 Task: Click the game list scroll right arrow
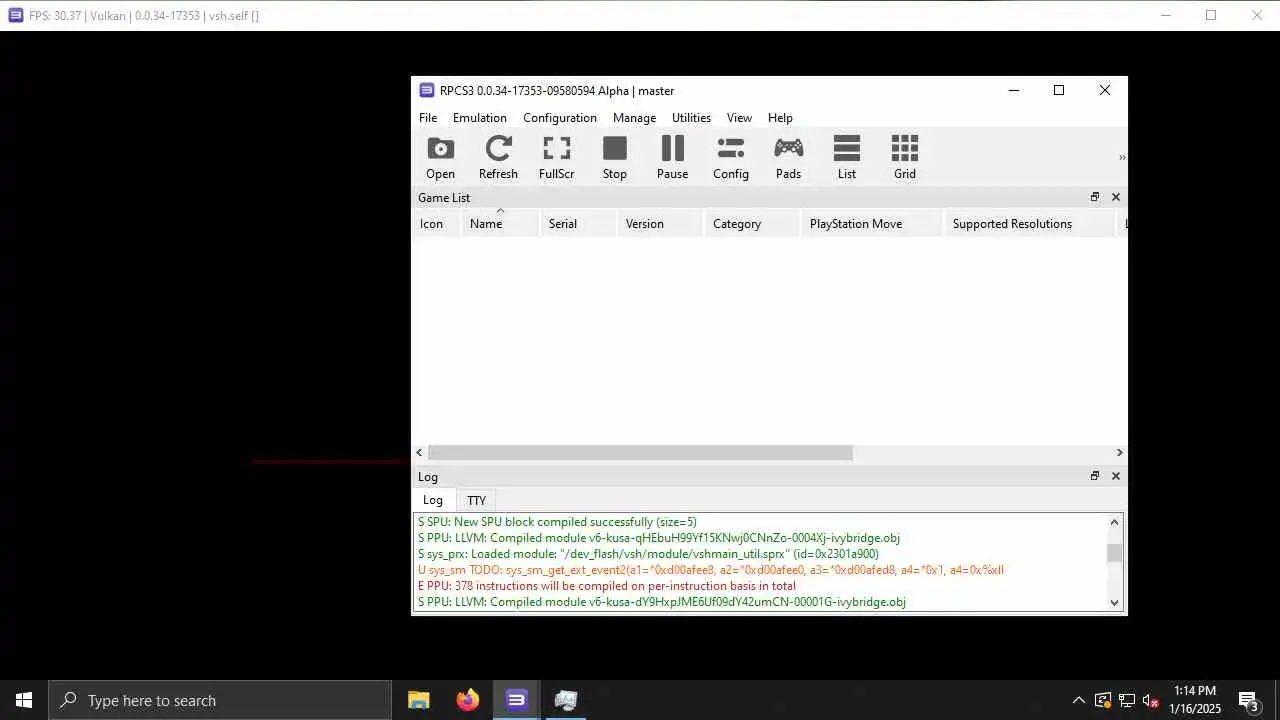1119,453
